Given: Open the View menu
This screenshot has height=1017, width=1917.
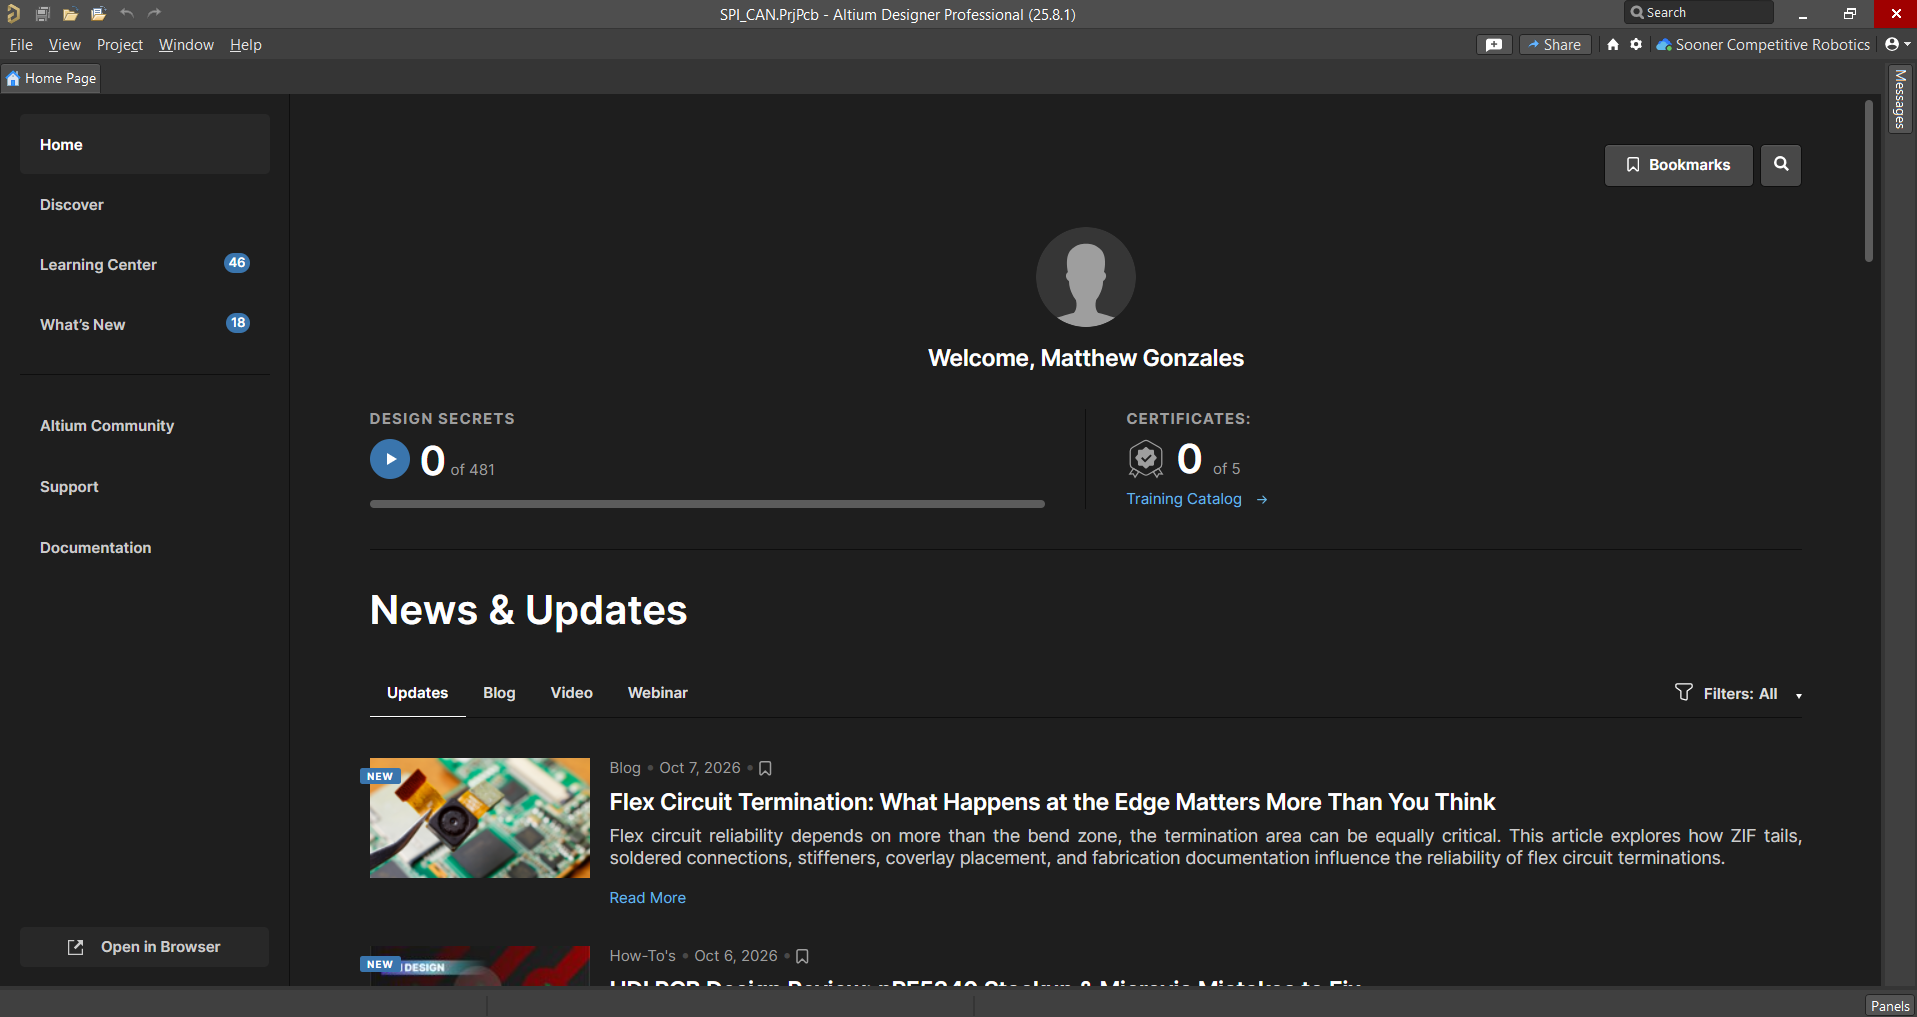Looking at the screenshot, I should pos(65,45).
